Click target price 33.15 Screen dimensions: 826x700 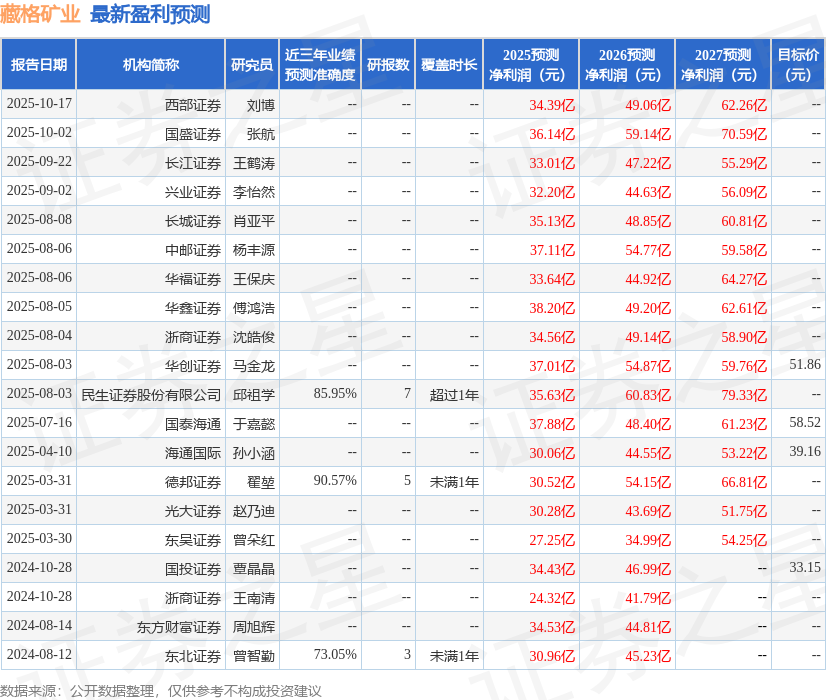805,567
